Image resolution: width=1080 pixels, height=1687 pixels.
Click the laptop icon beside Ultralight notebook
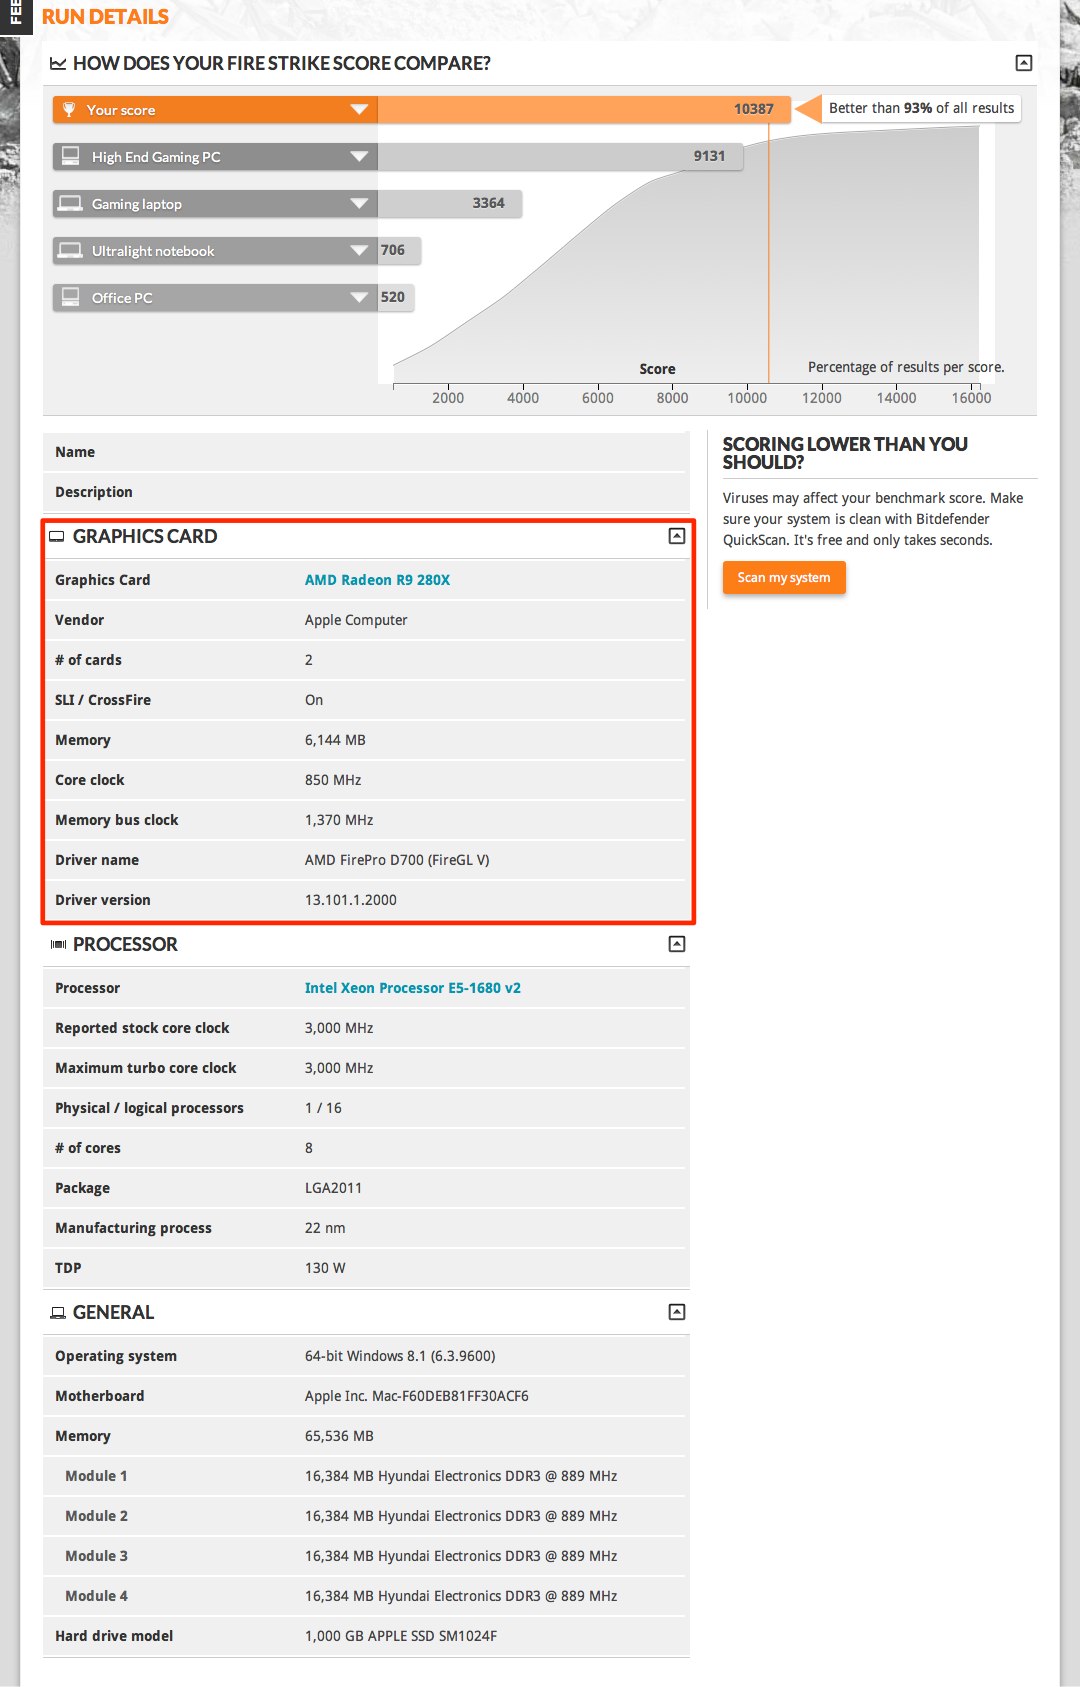pyautogui.click(x=70, y=250)
